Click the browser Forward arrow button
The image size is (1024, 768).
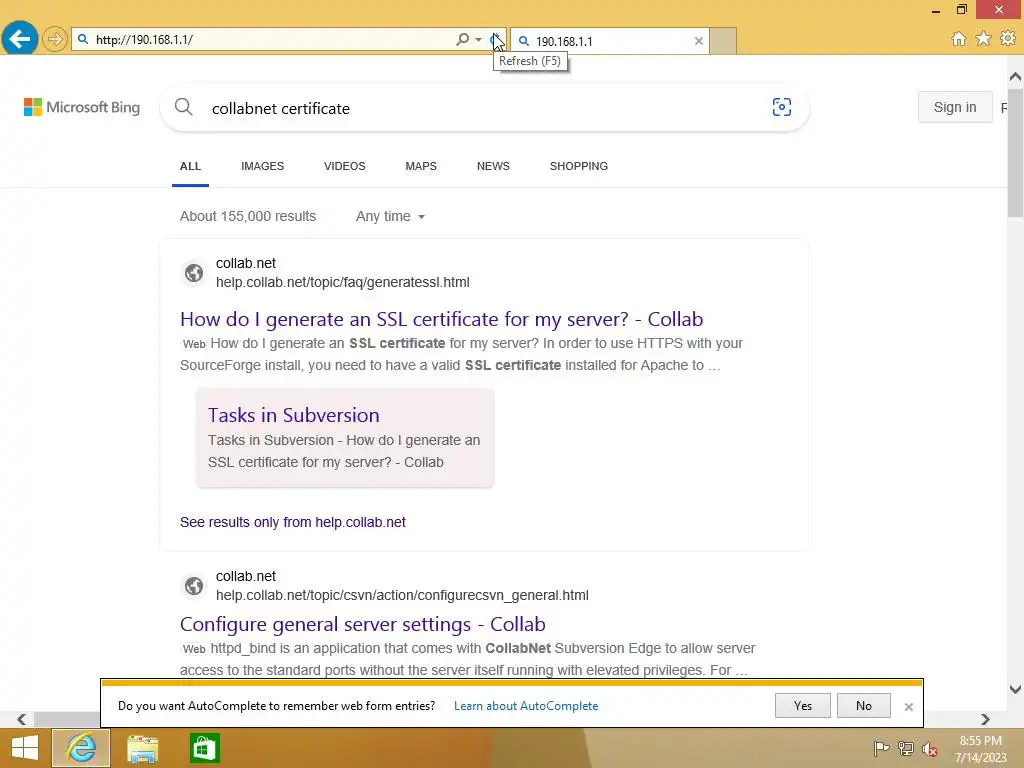(x=55, y=39)
